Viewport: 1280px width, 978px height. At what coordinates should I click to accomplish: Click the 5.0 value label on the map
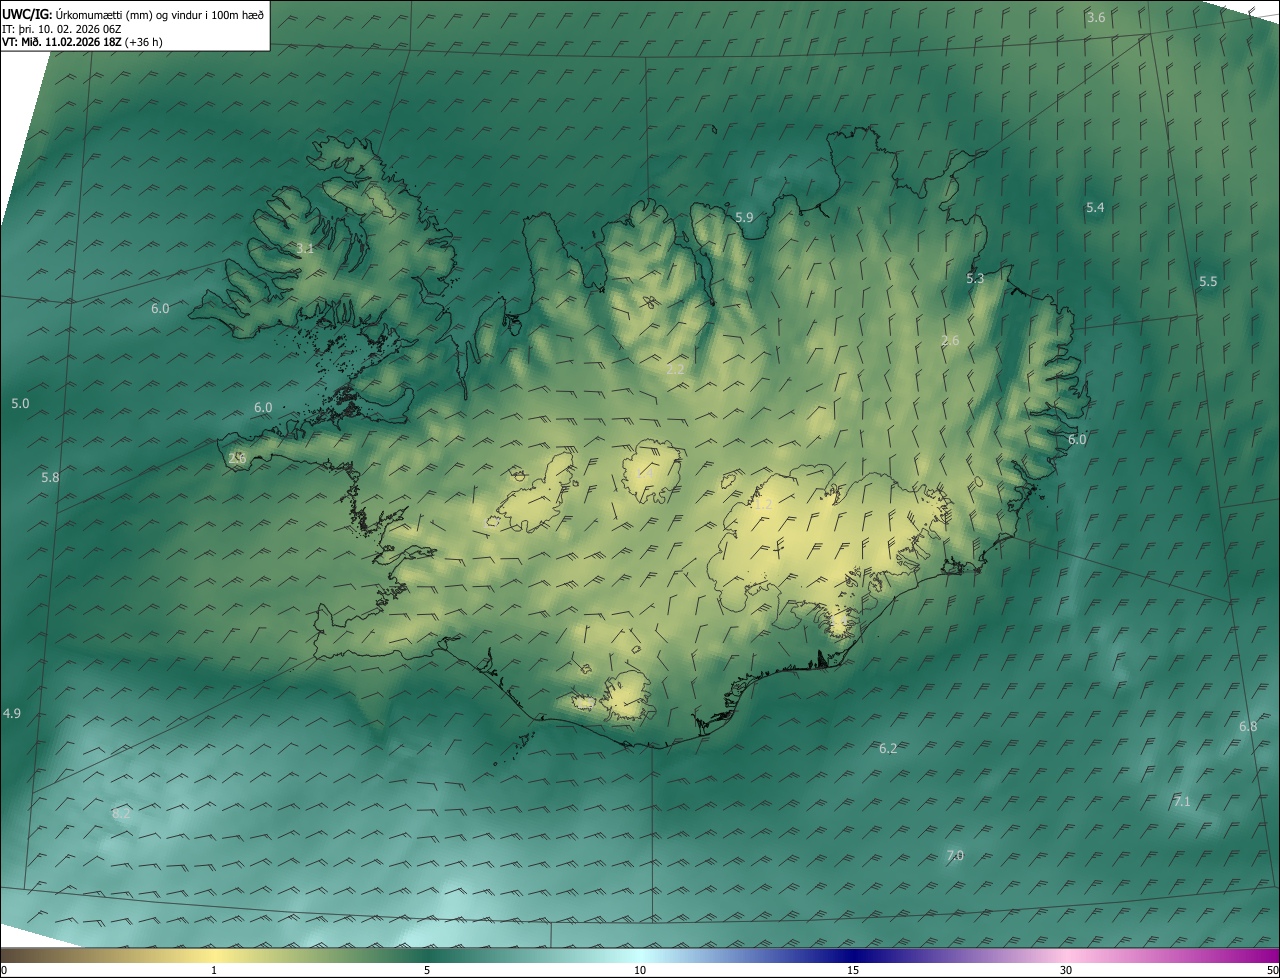[20, 404]
